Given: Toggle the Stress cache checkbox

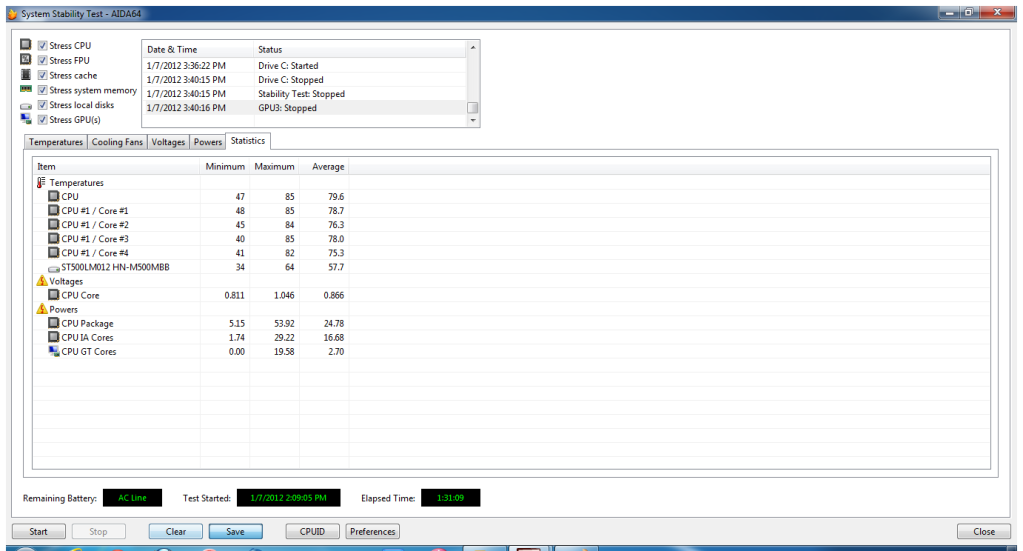Looking at the screenshot, I should [42, 75].
